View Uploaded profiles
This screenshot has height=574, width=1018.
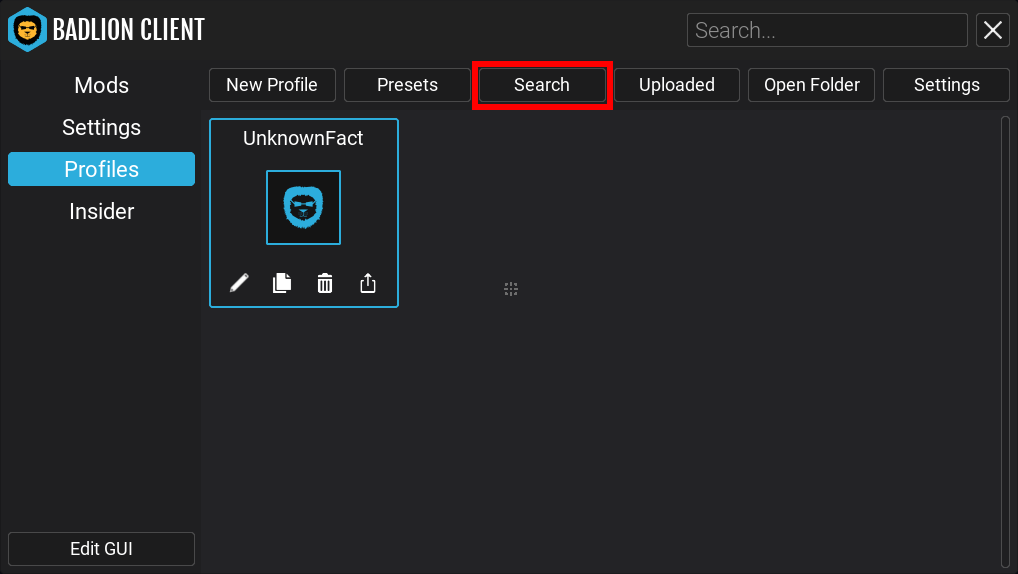pos(677,85)
